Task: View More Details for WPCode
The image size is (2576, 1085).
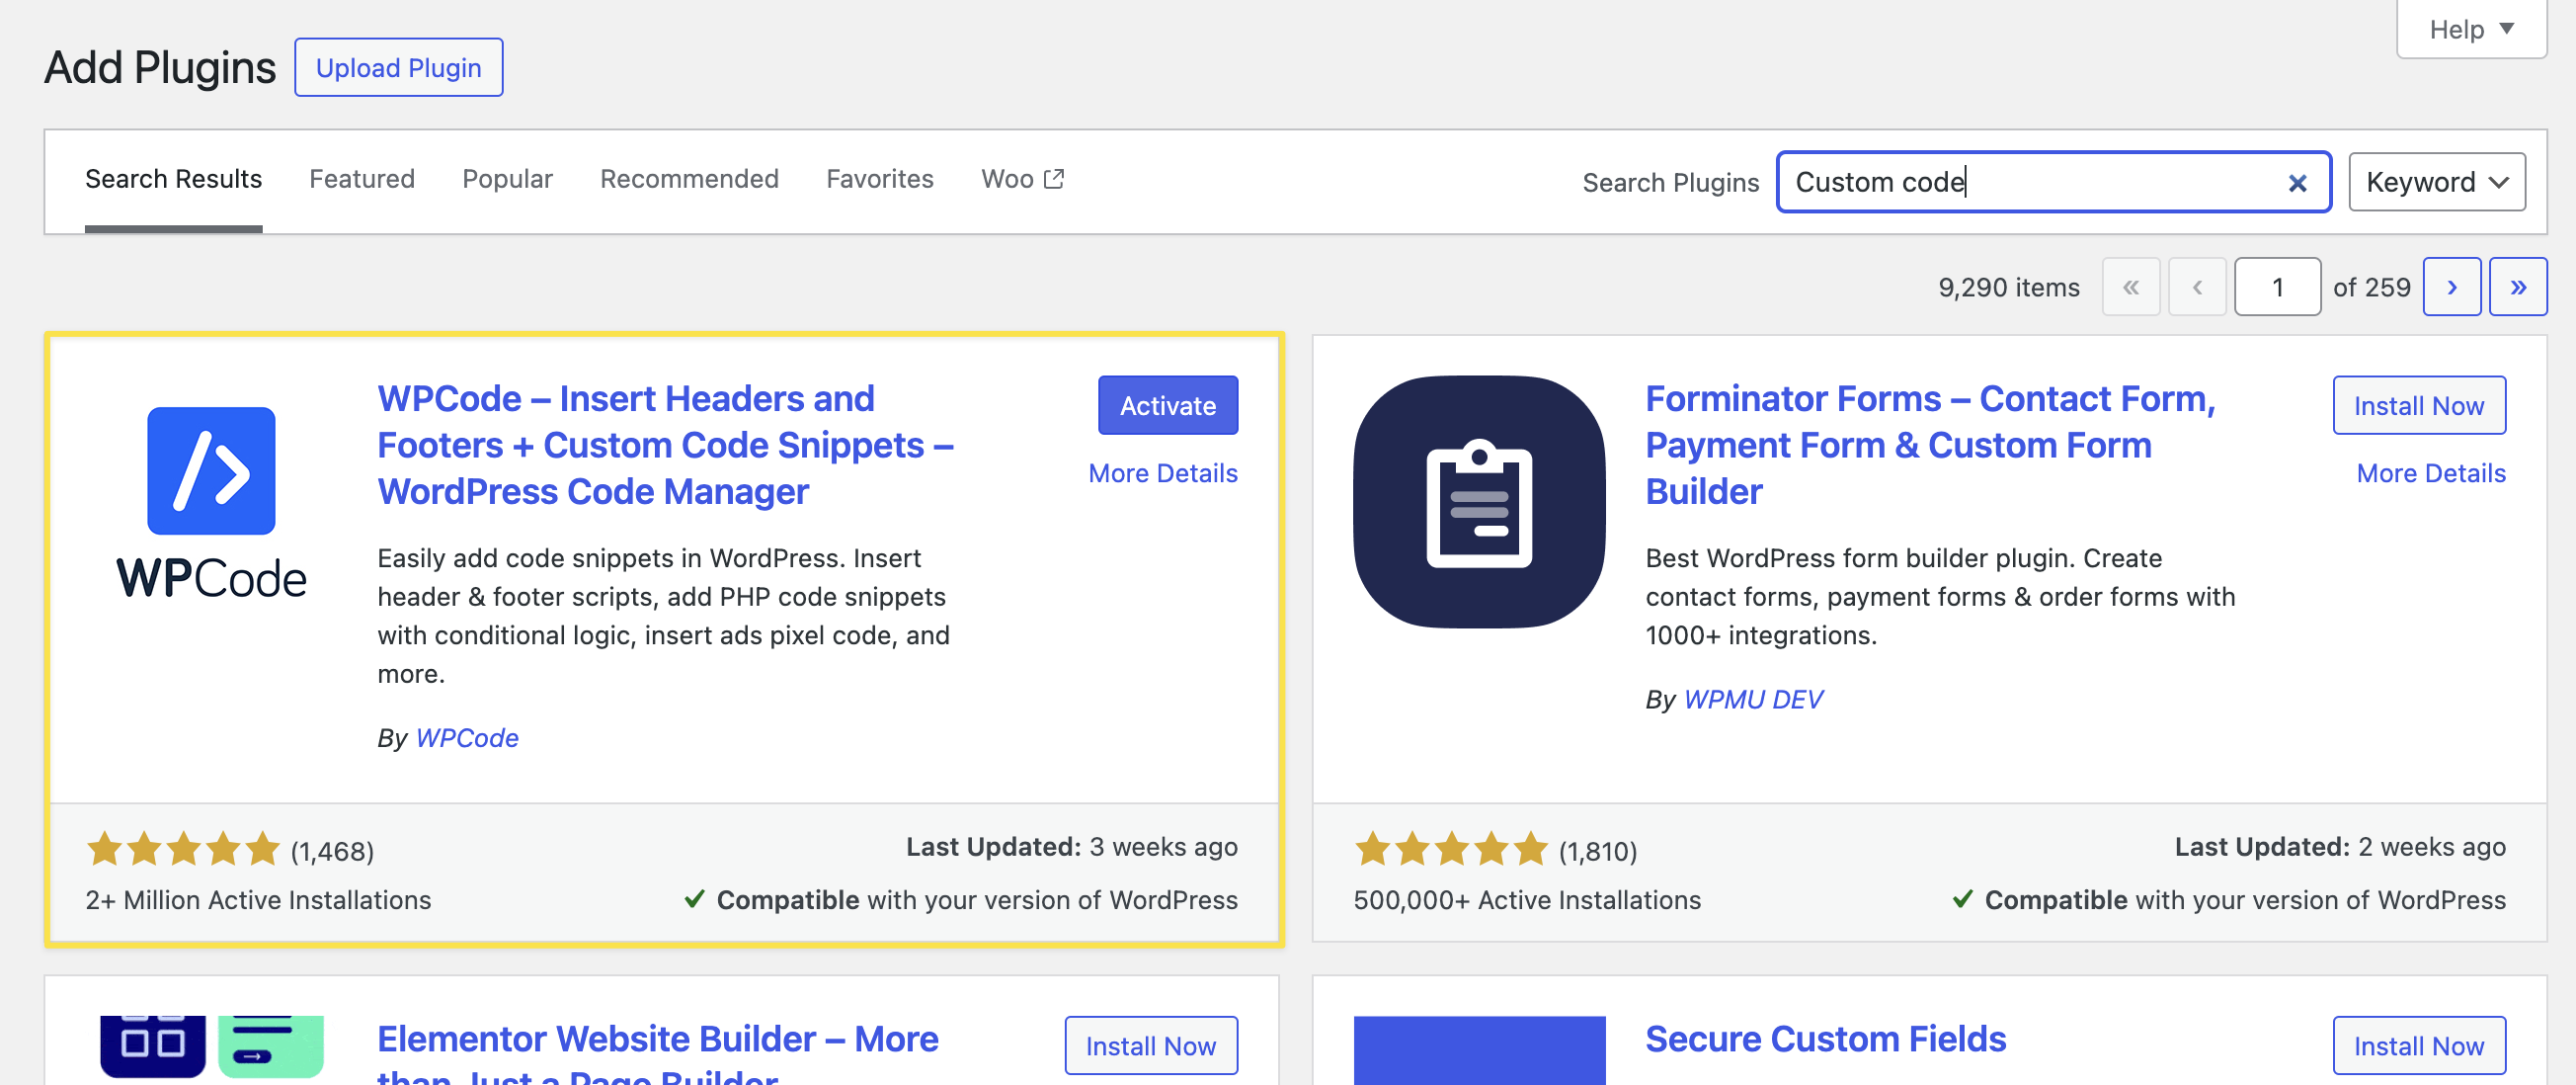Action: (x=1162, y=473)
